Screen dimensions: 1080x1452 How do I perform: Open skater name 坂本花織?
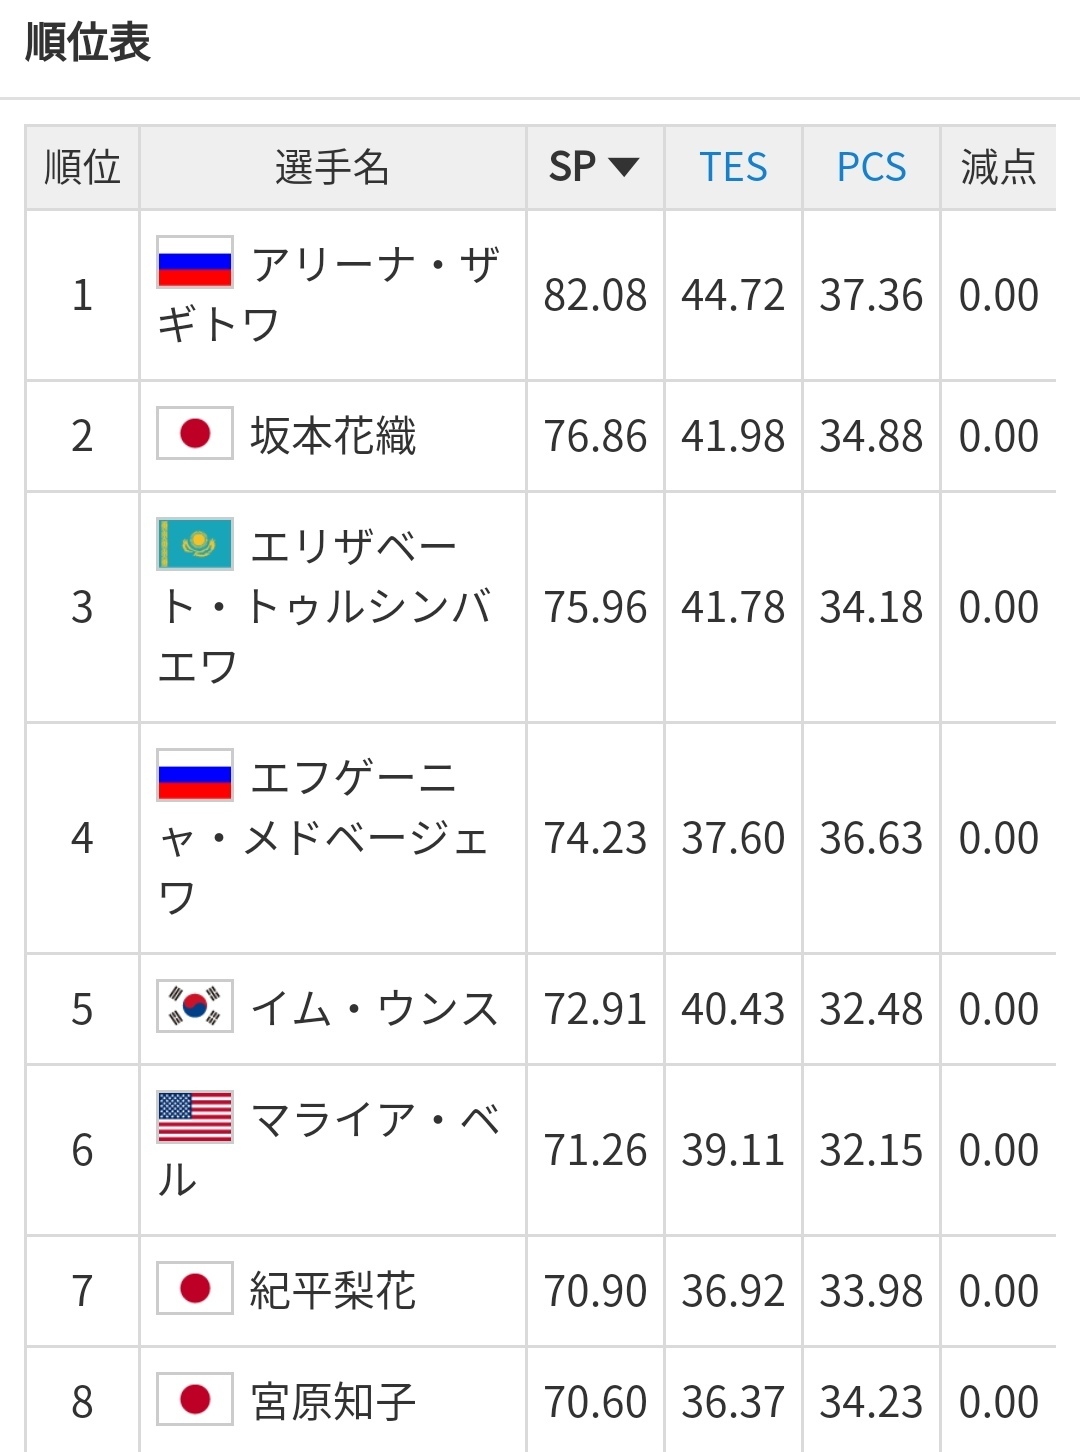coord(333,436)
